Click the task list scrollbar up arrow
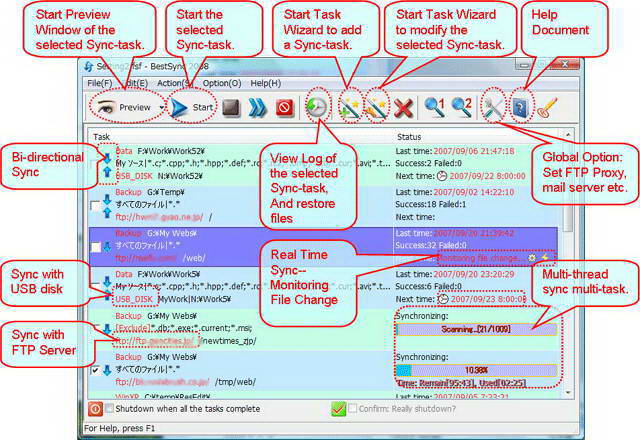The image size is (640, 440). click(x=568, y=134)
